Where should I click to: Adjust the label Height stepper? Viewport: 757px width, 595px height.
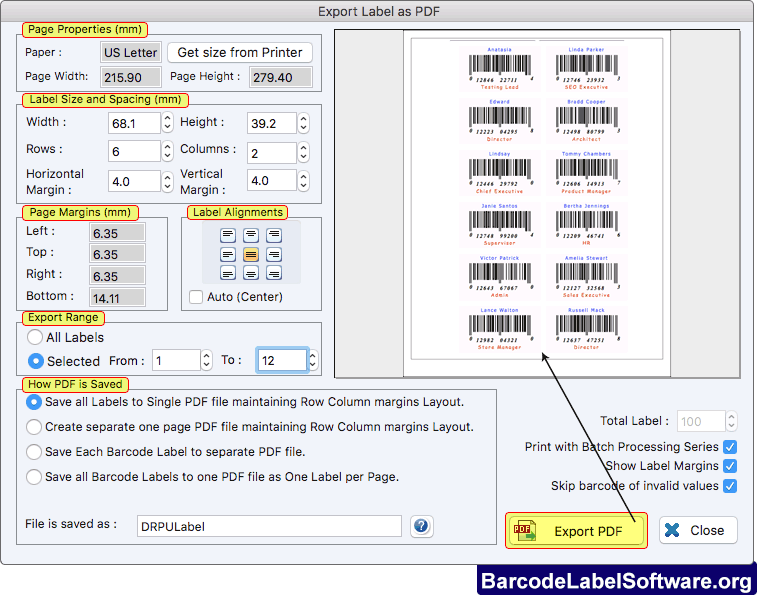303,123
